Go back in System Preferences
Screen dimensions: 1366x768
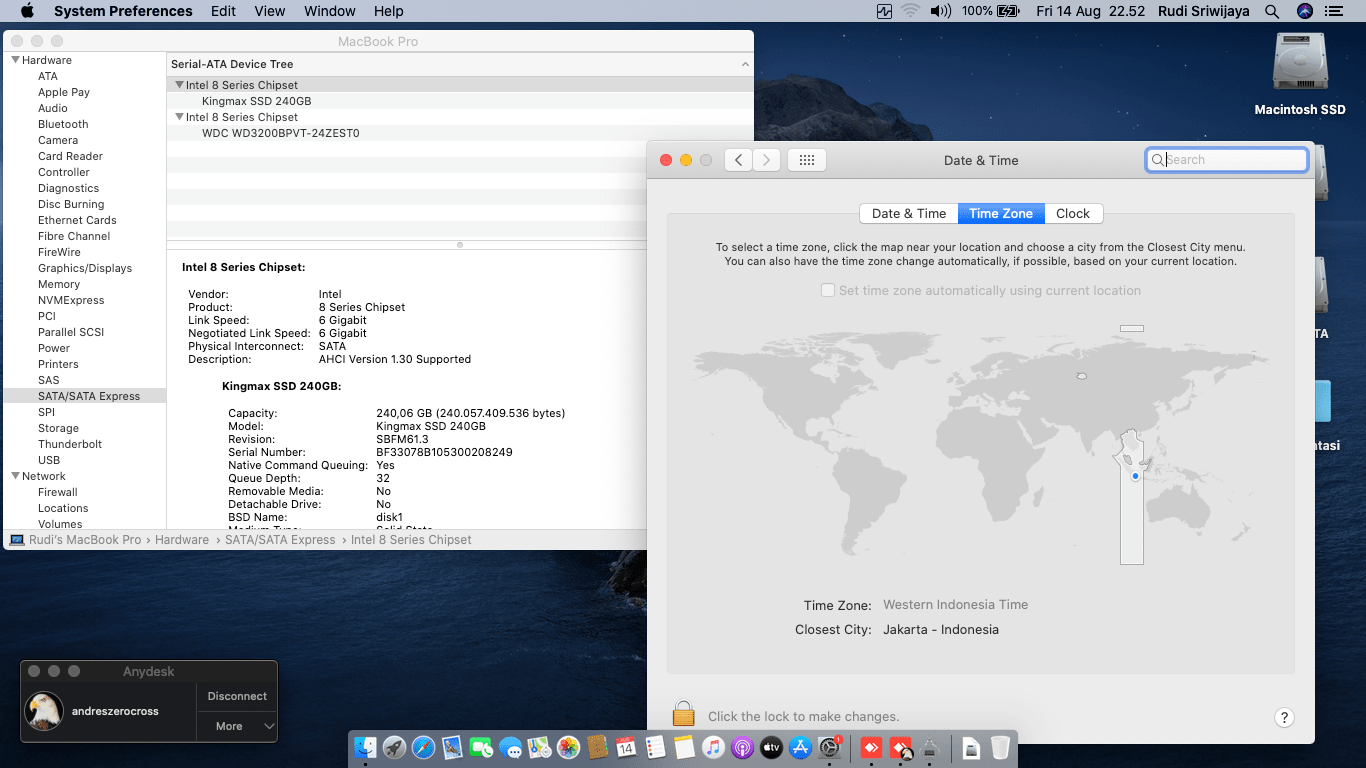click(738, 160)
